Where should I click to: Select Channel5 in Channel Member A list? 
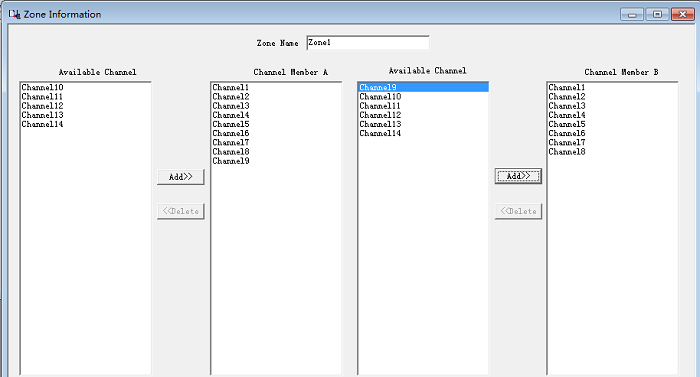coord(231,124)
